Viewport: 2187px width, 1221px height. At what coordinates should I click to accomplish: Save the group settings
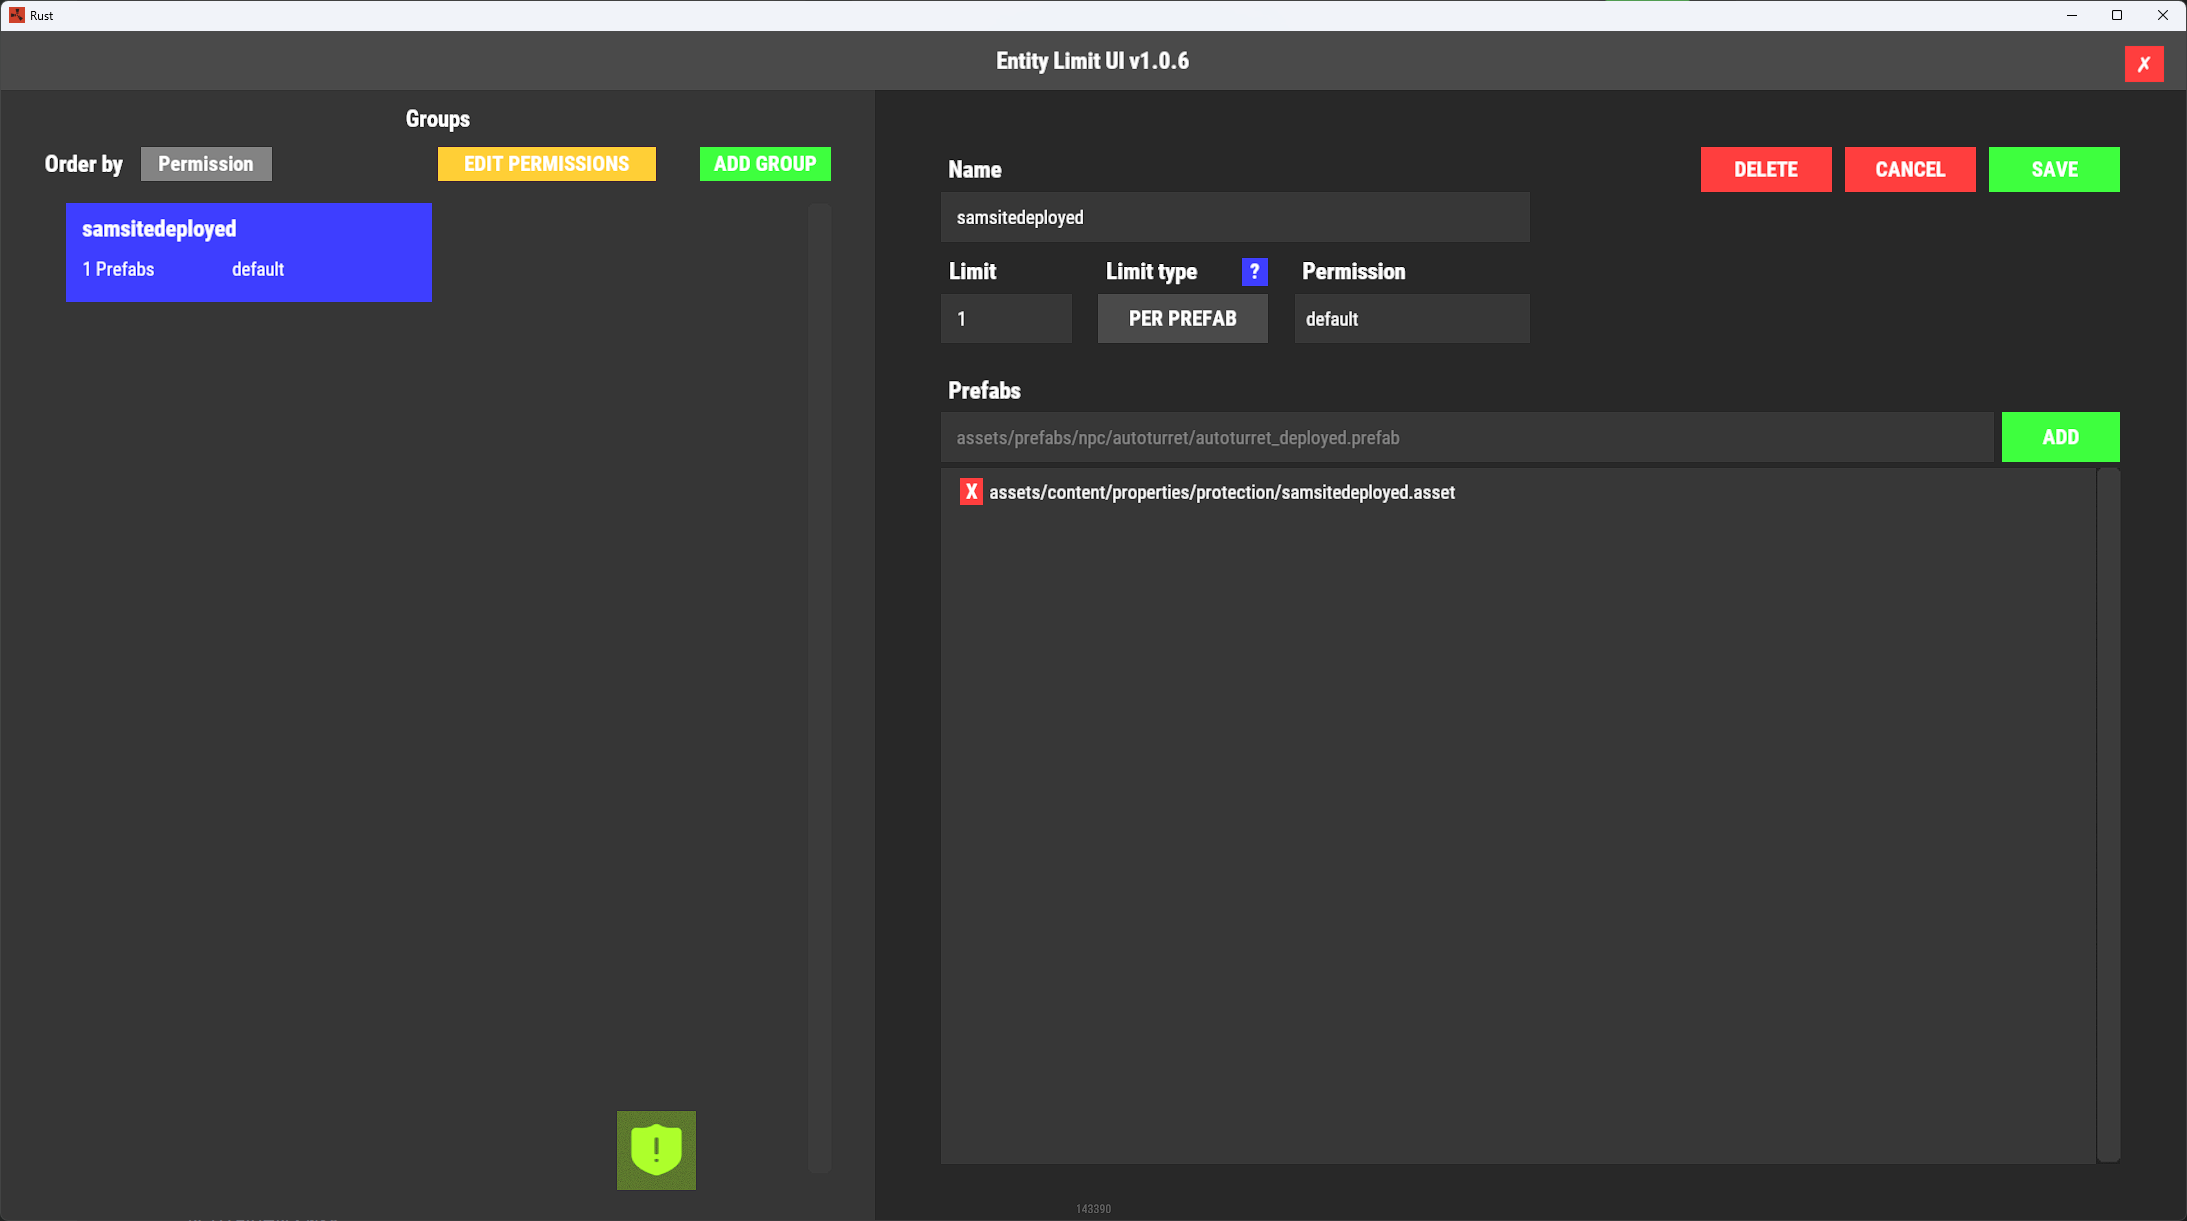coord(2053,169)
